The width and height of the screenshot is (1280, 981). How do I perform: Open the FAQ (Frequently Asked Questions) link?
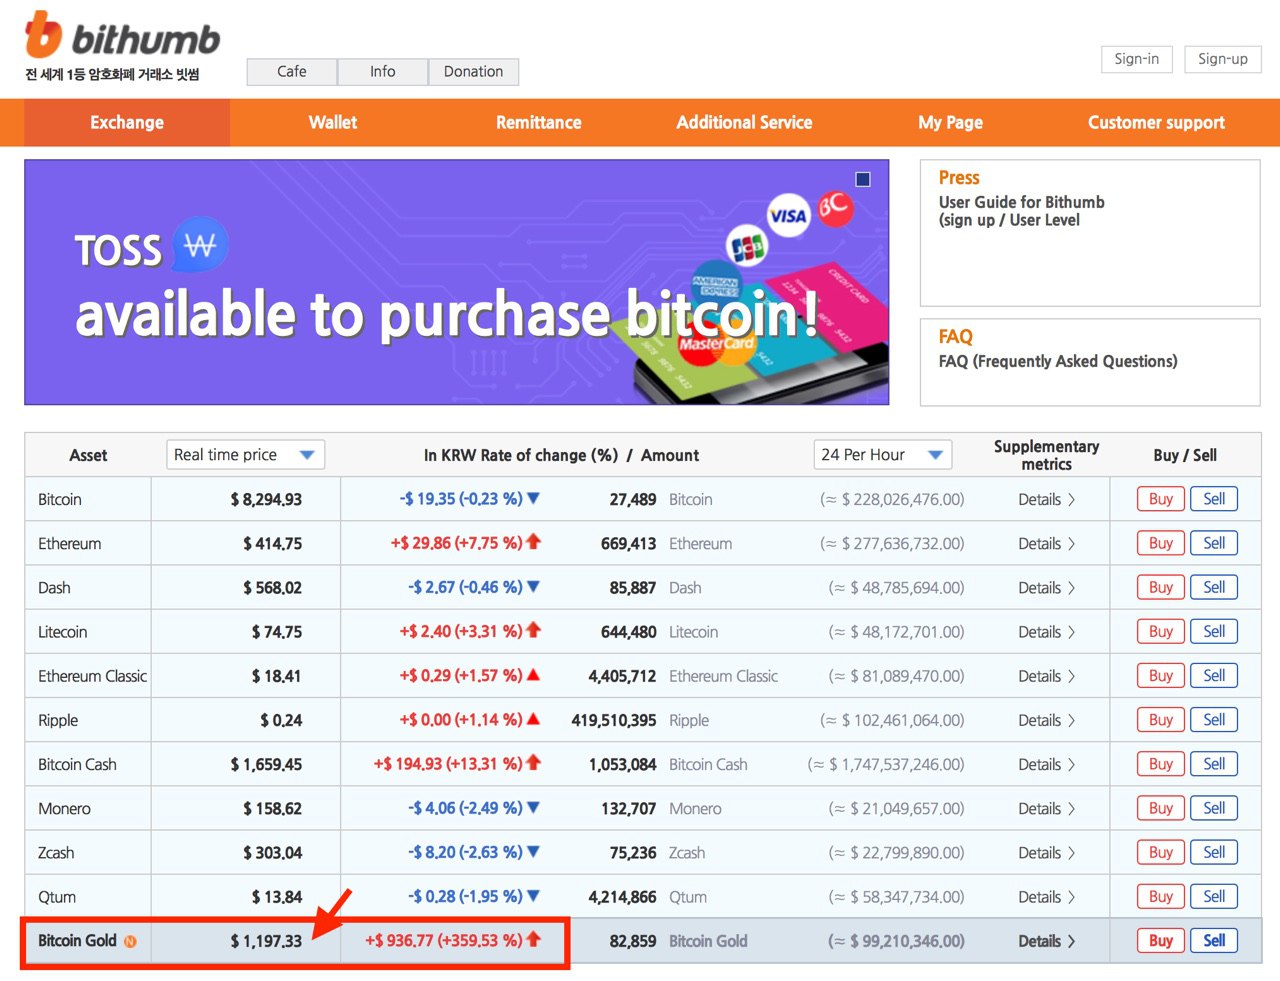coord(1058,361)
